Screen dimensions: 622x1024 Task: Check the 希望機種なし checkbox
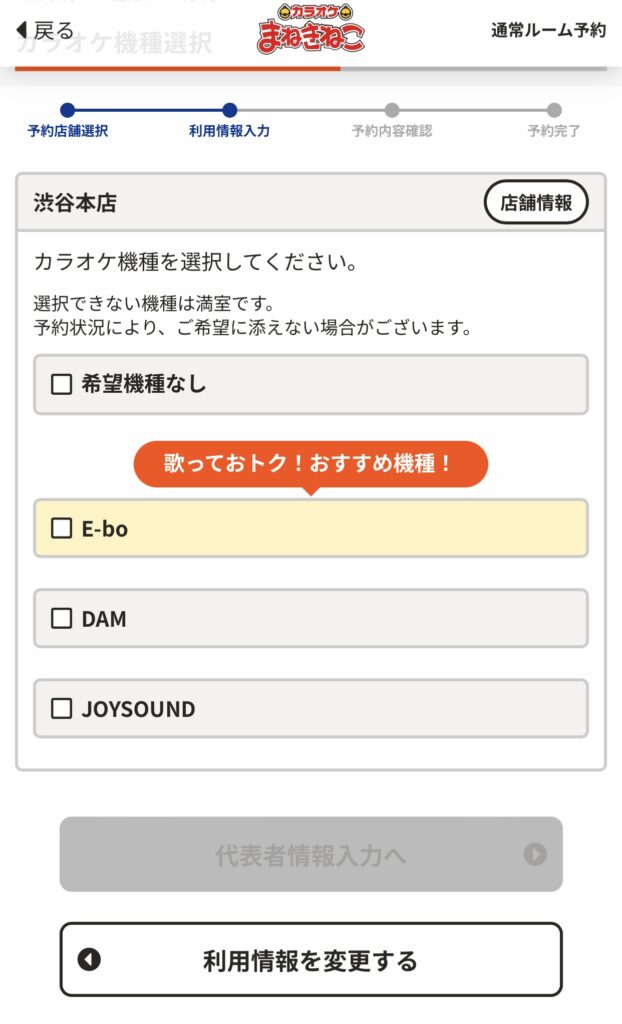pyautogui.click(x=62, y=384)
